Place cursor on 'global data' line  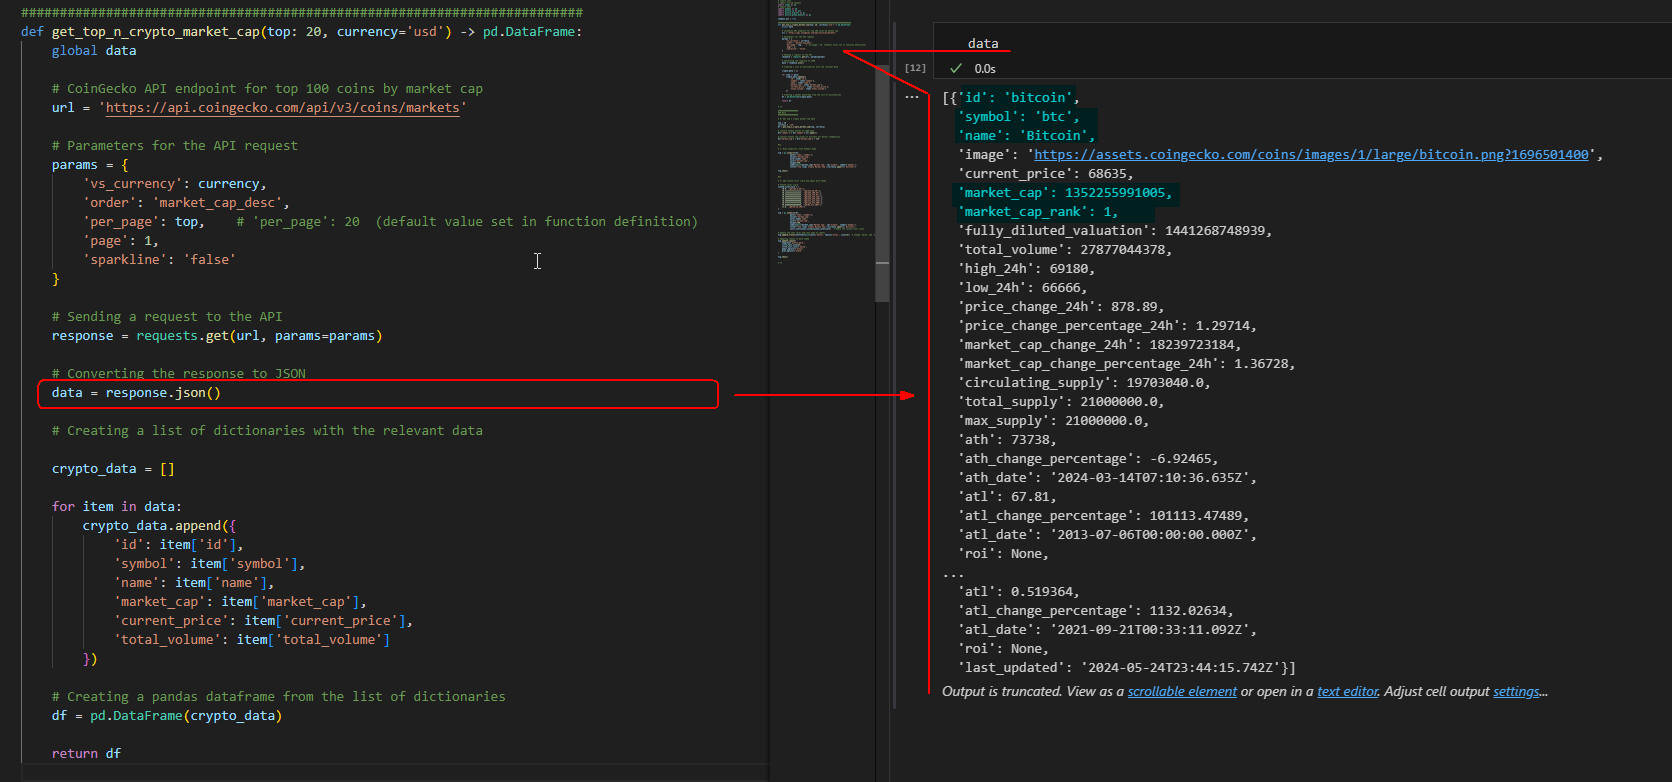[94, 51]
